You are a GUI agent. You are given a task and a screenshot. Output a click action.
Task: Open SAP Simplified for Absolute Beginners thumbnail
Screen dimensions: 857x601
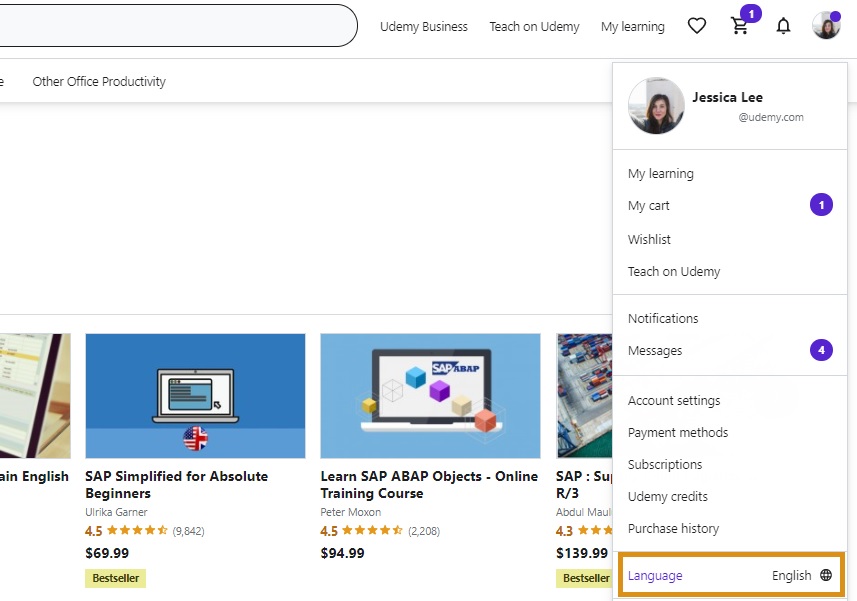tap(195, 396)
